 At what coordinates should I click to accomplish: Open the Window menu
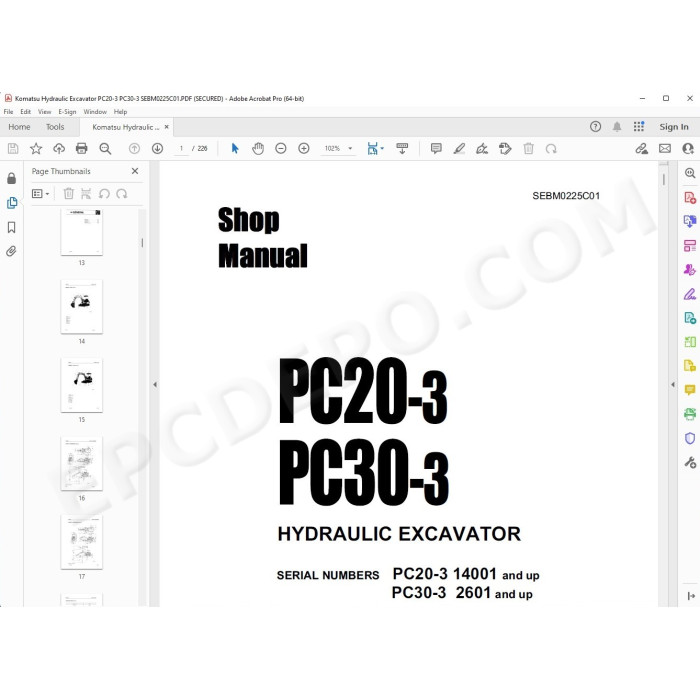click(95, 112)
